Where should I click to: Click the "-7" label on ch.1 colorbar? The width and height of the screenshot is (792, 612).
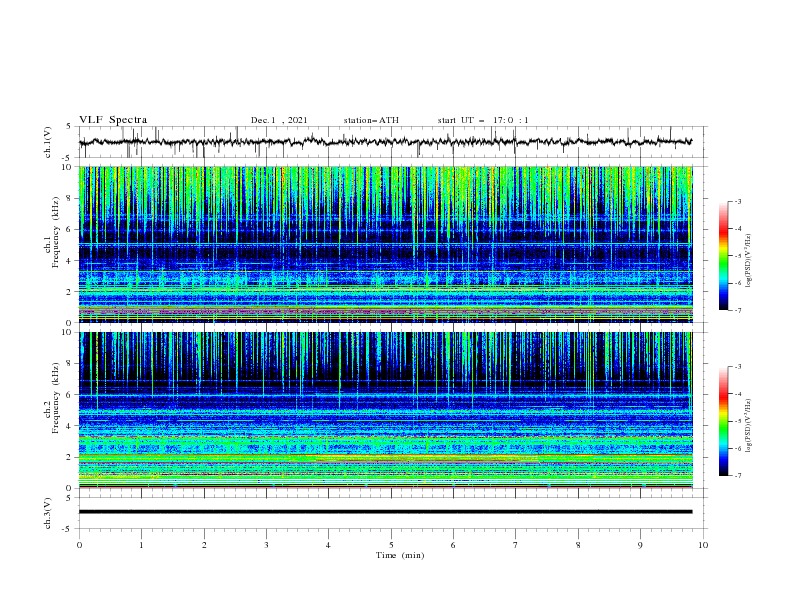[738, 310]
